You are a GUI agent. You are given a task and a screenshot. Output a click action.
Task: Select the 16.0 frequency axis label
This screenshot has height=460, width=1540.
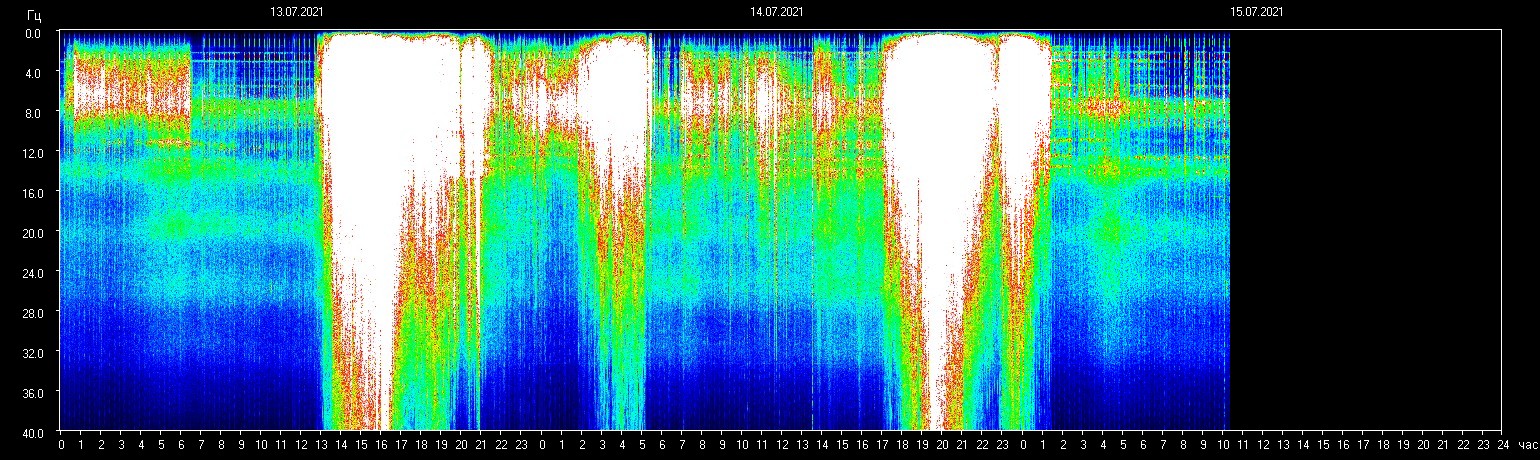[x=33, y=192]
